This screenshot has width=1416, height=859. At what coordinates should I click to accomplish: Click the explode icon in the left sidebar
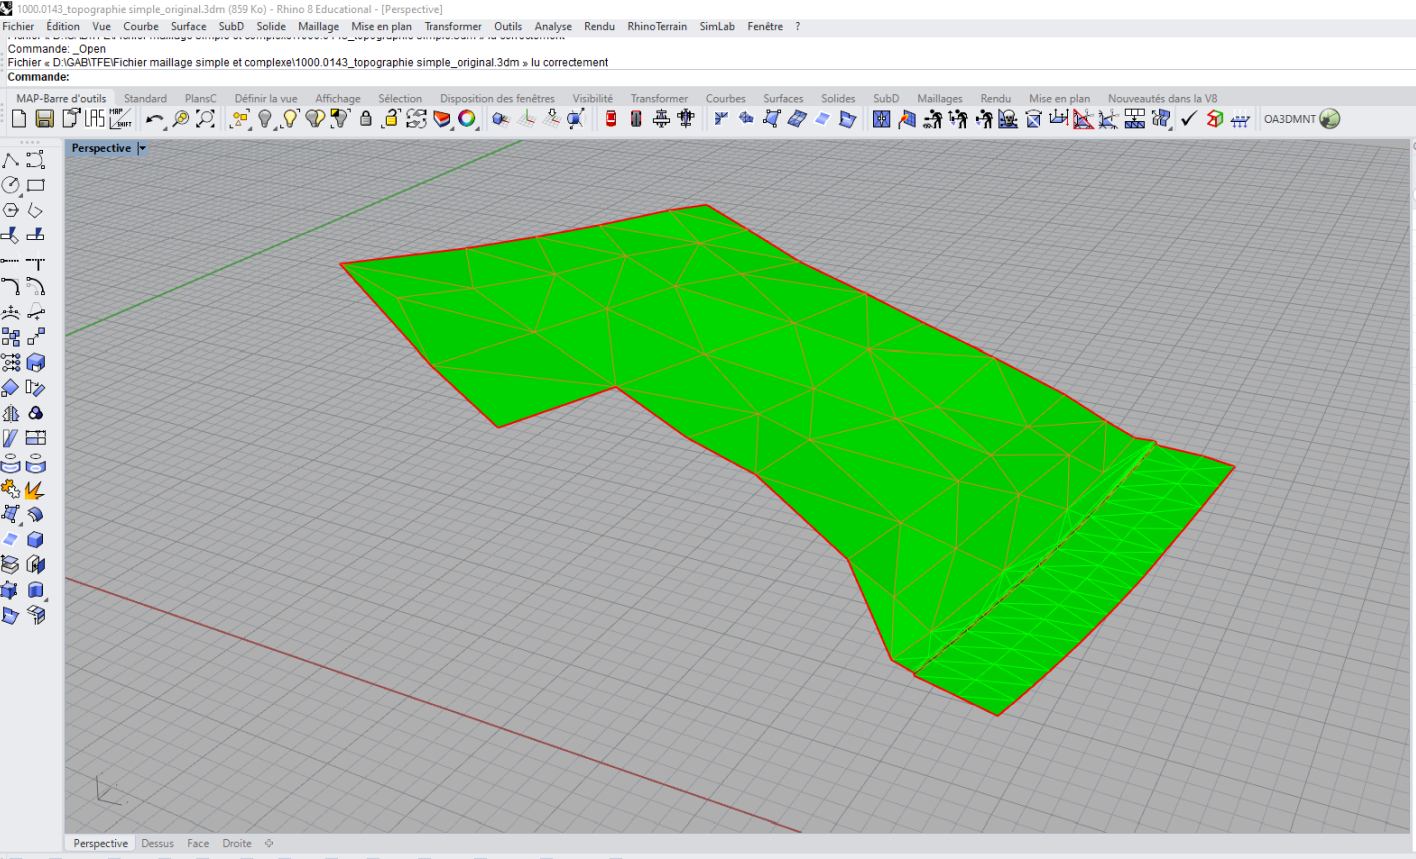tap(34, 490)
